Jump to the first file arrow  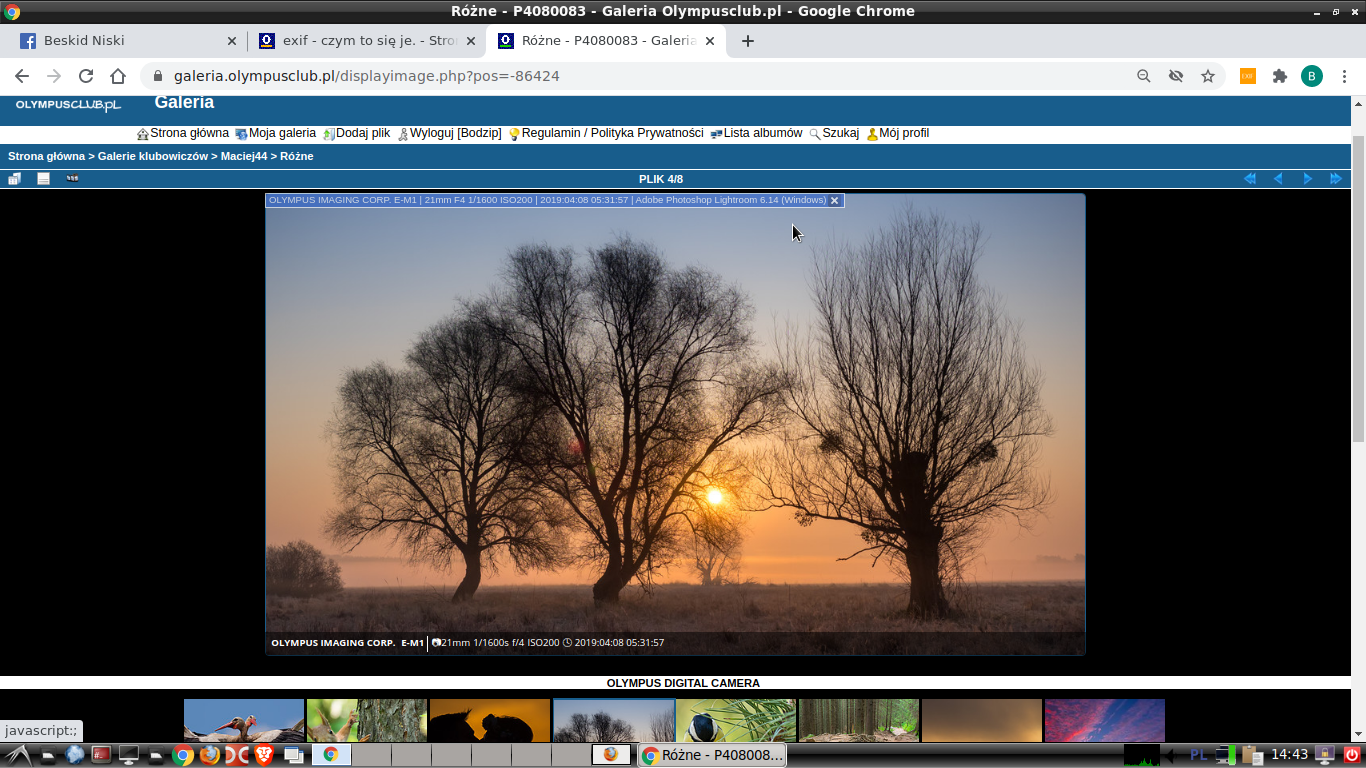(x=1249, y=179)
